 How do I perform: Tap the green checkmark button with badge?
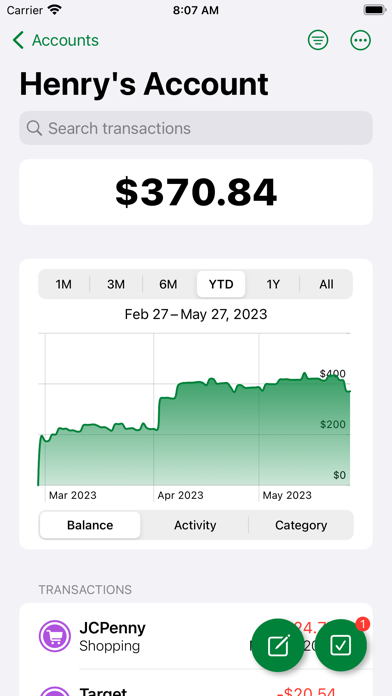(x=341, y=645)
